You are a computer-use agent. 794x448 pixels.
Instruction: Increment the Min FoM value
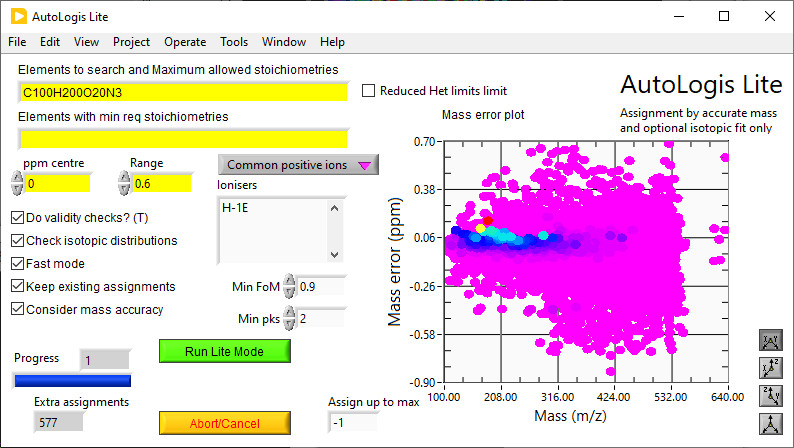pos(289,280)
